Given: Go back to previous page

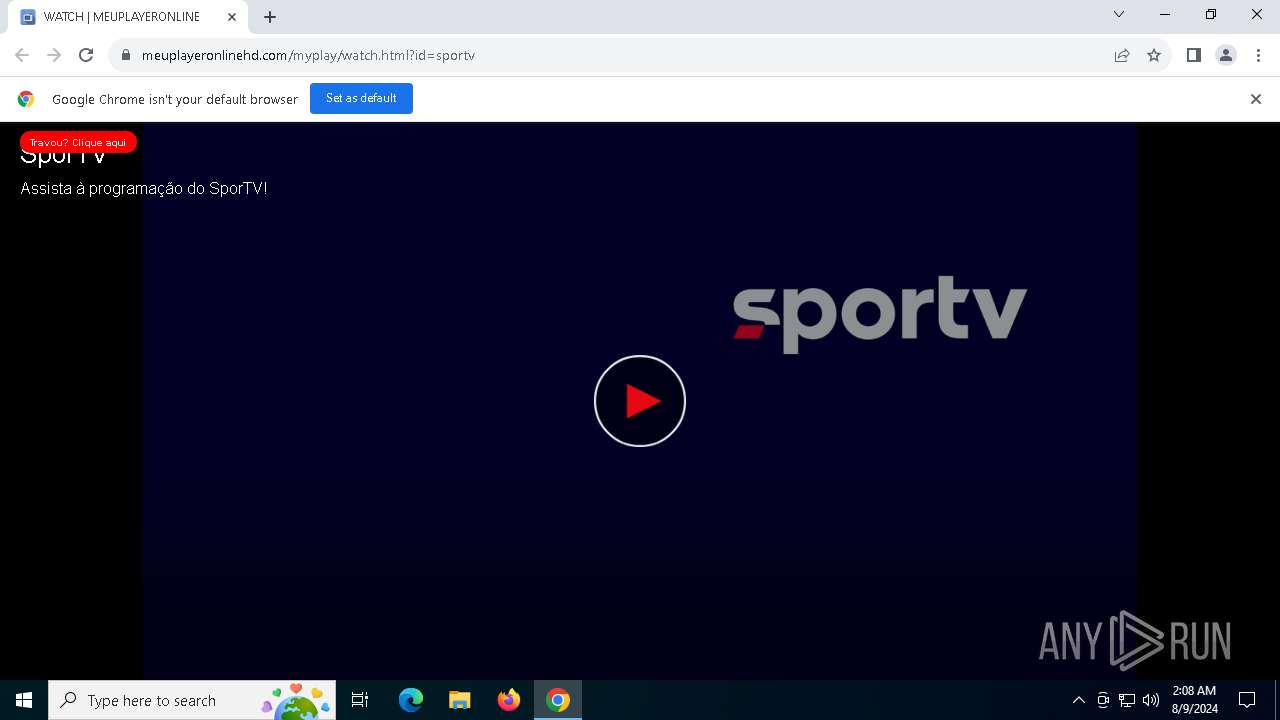Looking at the screenshot, I should 22,55.
